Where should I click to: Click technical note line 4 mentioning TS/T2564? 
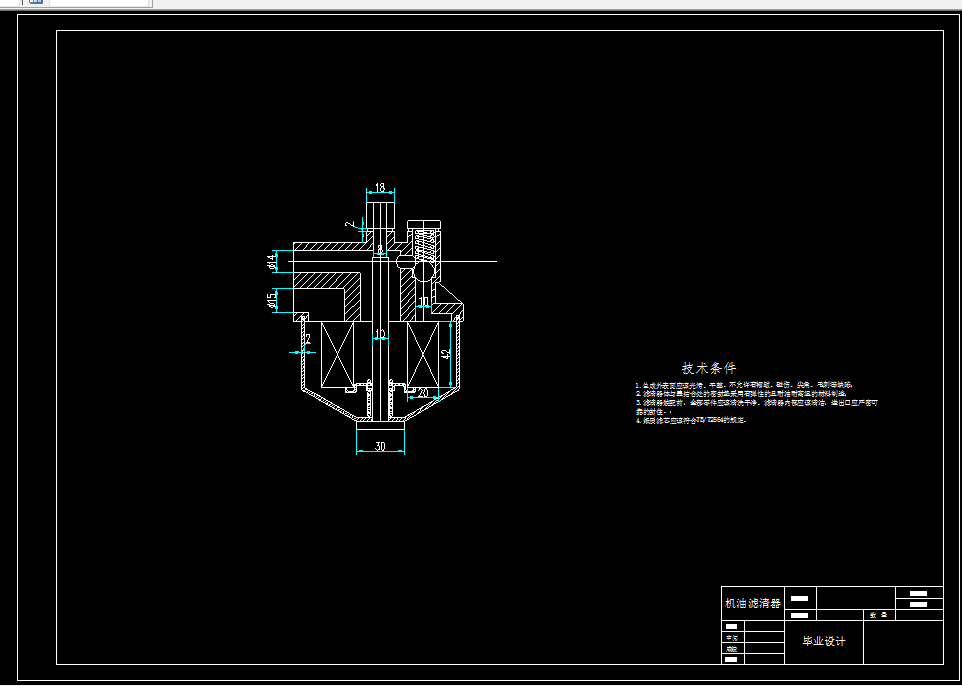click(x=691, y=421)
